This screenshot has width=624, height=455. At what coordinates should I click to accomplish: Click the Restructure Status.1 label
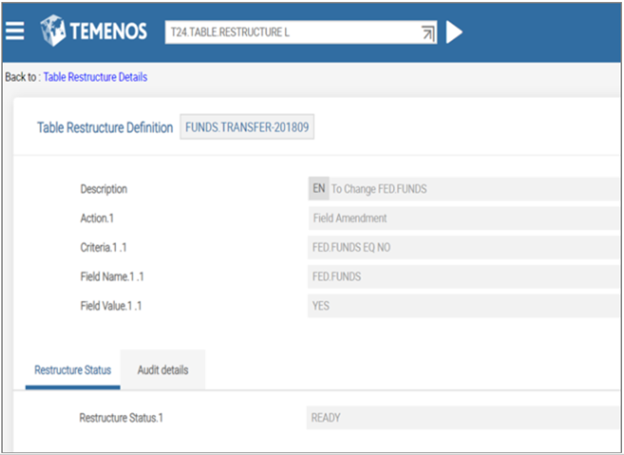[121, 418]
